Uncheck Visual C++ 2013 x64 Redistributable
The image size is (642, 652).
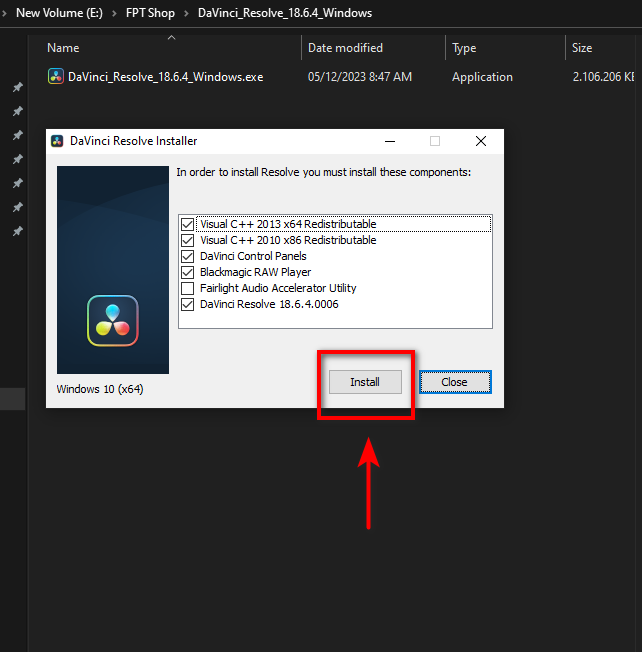[188, 224]
